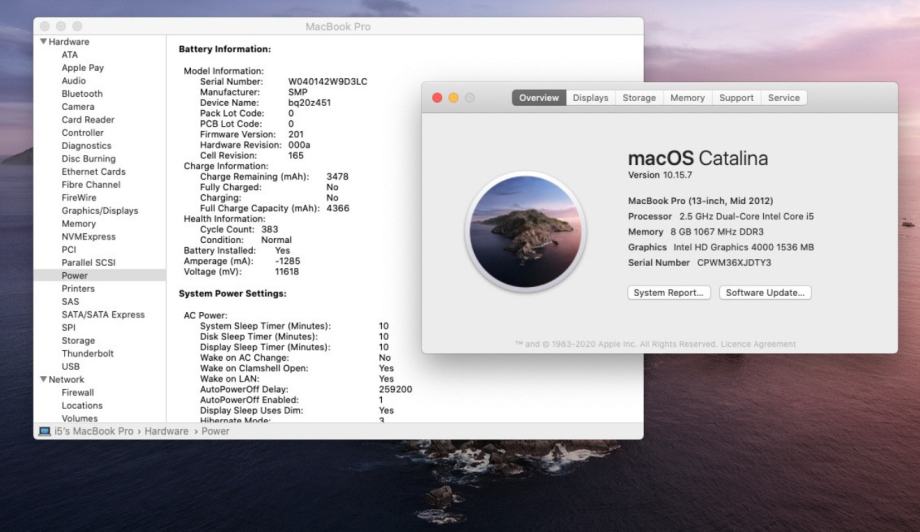Select the Memory tab
This screenshot has width=920, height=532.
pyautogui.click(x=687, y=98)
